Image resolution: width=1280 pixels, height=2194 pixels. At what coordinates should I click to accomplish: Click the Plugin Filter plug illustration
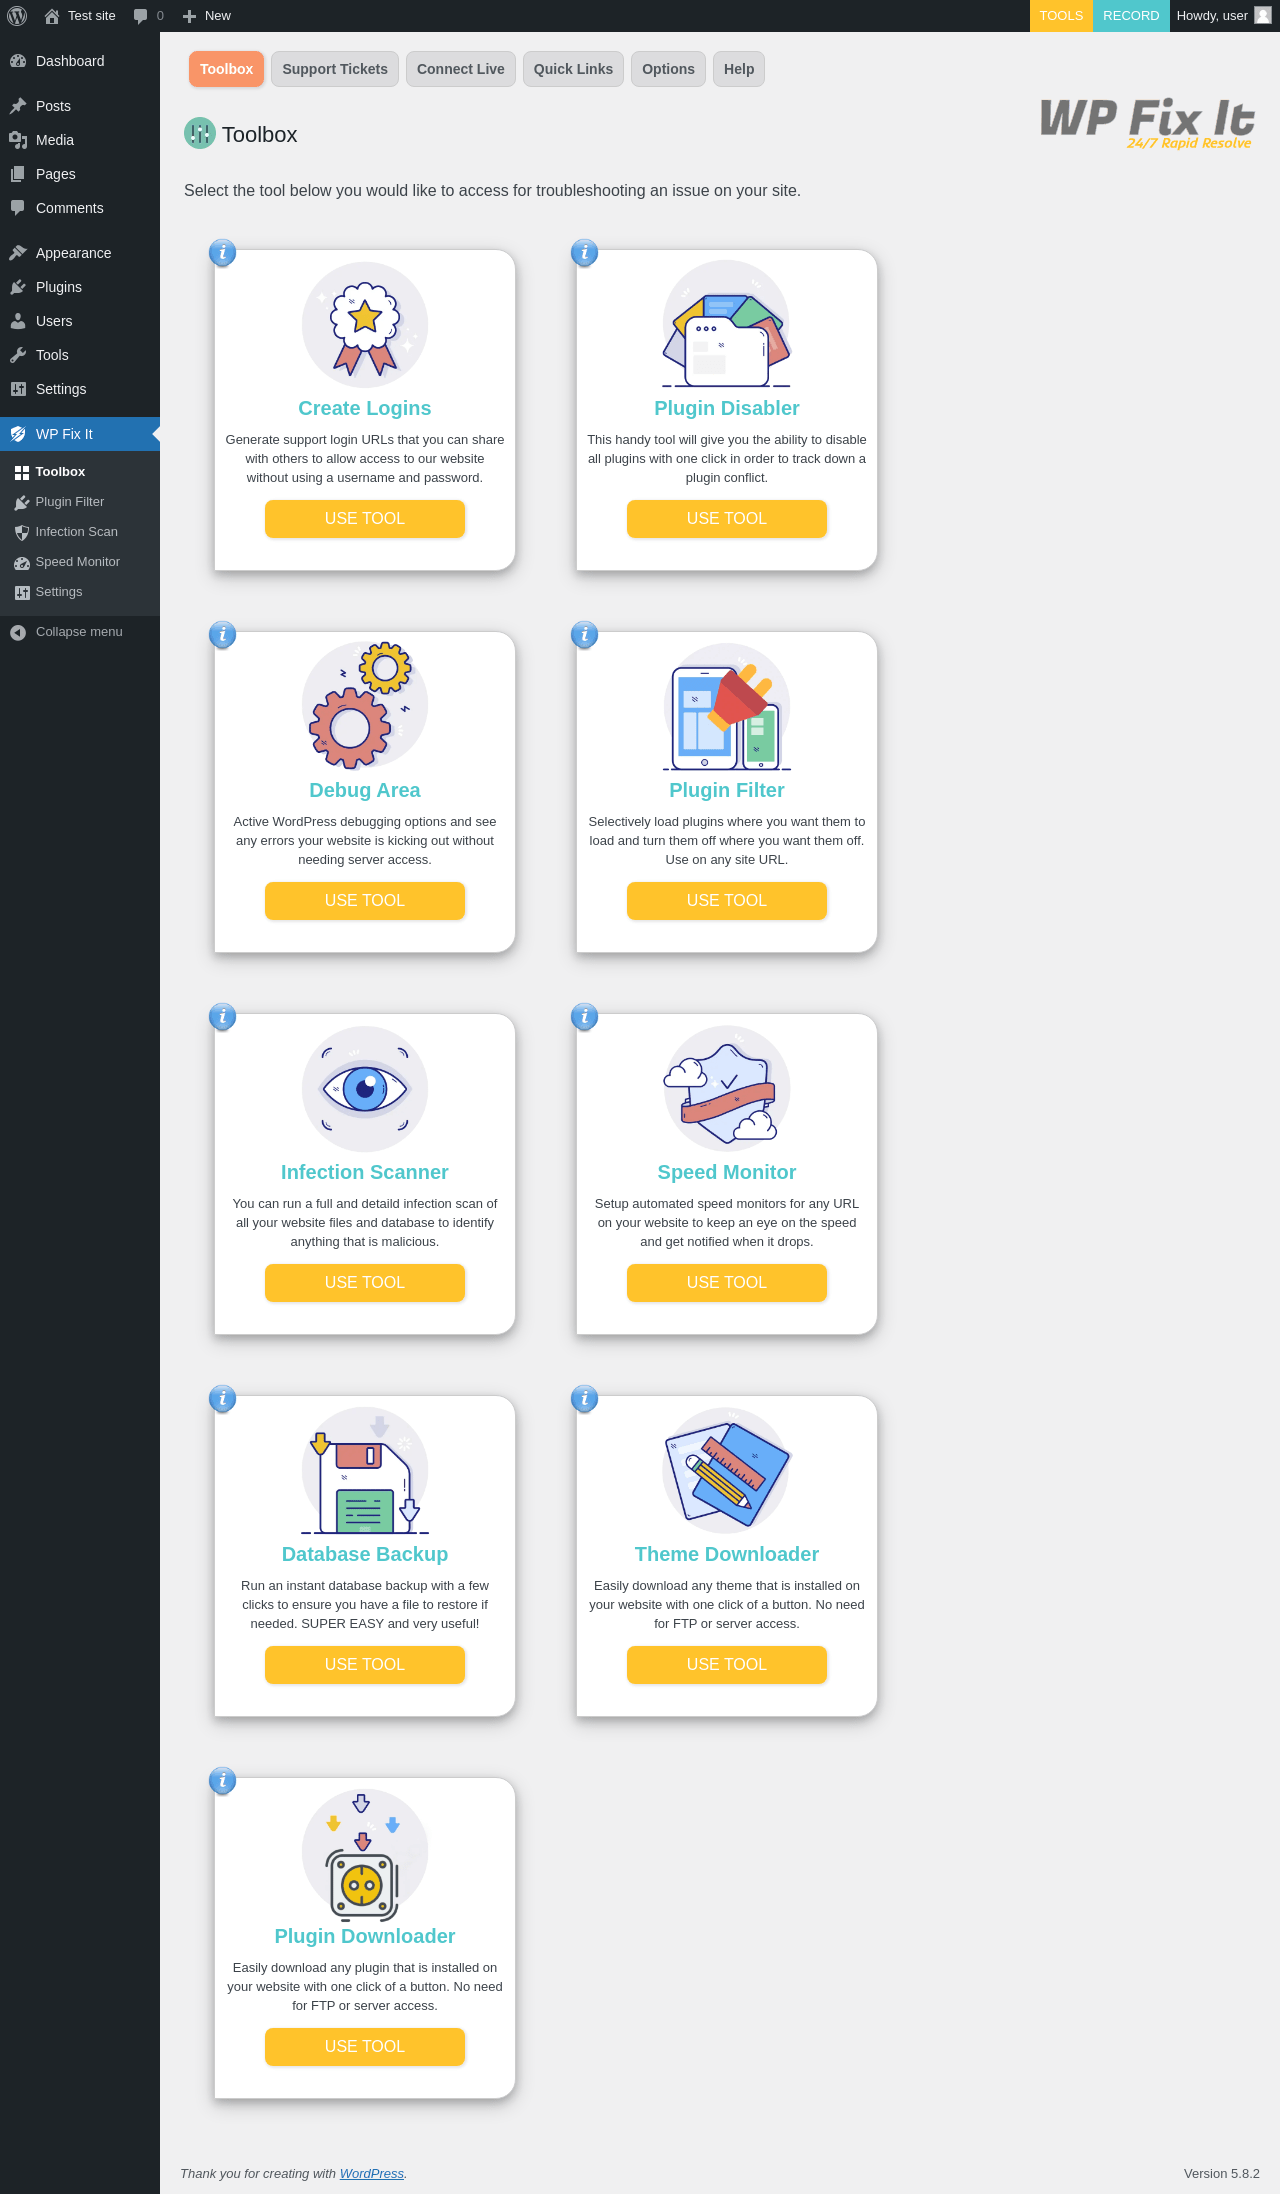727,707
